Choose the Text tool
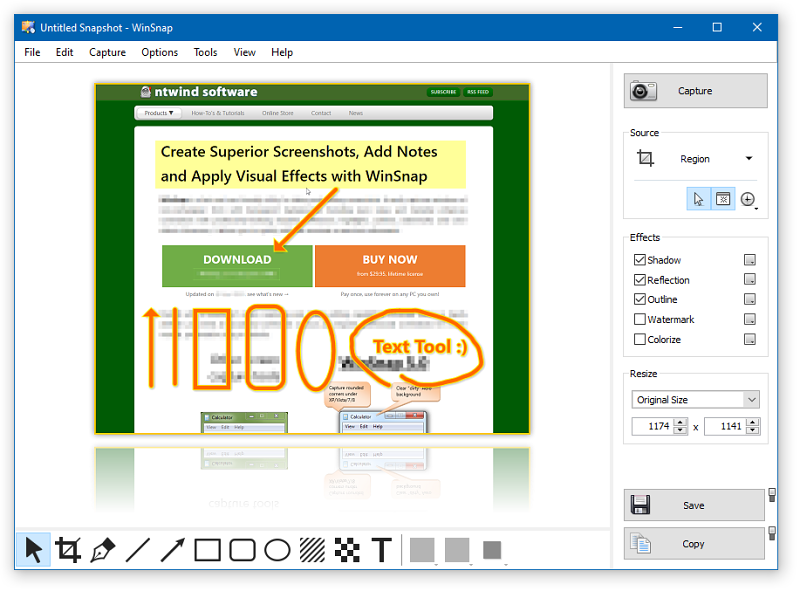This screenshot has width=800, height=591. [382, 550]
